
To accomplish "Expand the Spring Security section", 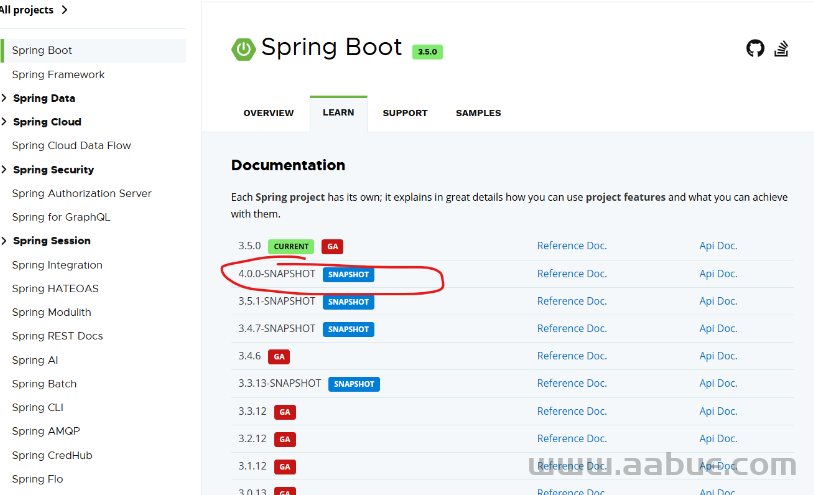I will click(x=4, y=170).
